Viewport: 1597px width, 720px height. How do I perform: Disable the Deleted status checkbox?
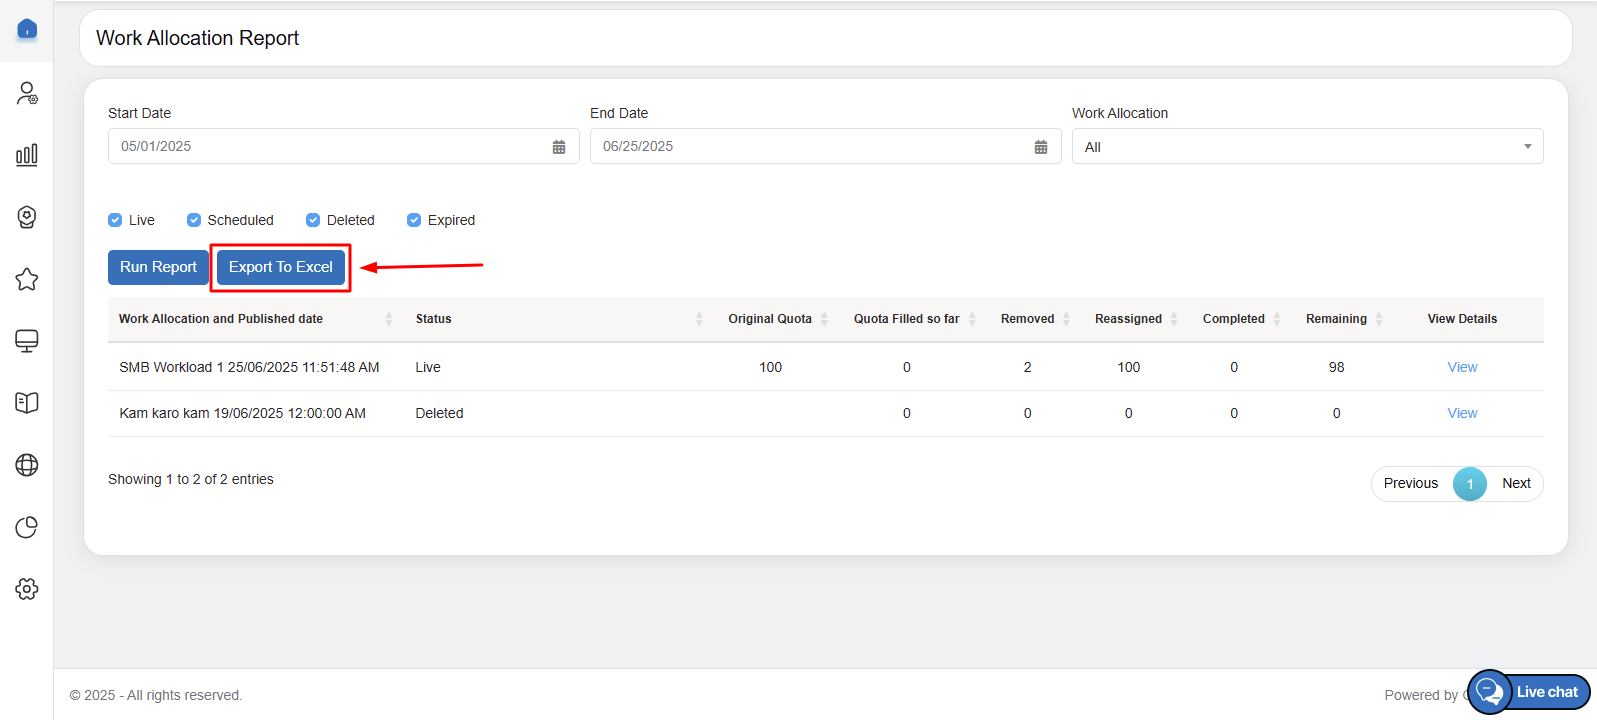313,220
